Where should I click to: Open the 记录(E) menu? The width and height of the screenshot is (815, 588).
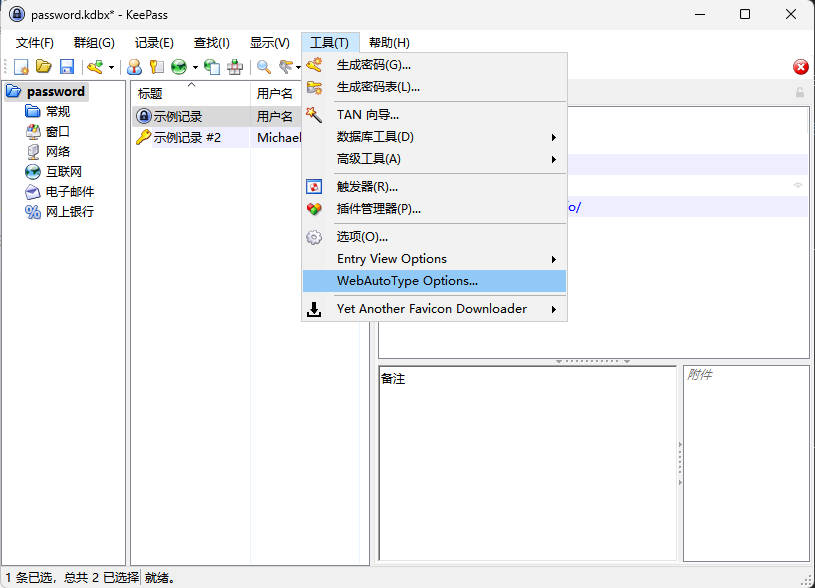click(x=154, y=43)
